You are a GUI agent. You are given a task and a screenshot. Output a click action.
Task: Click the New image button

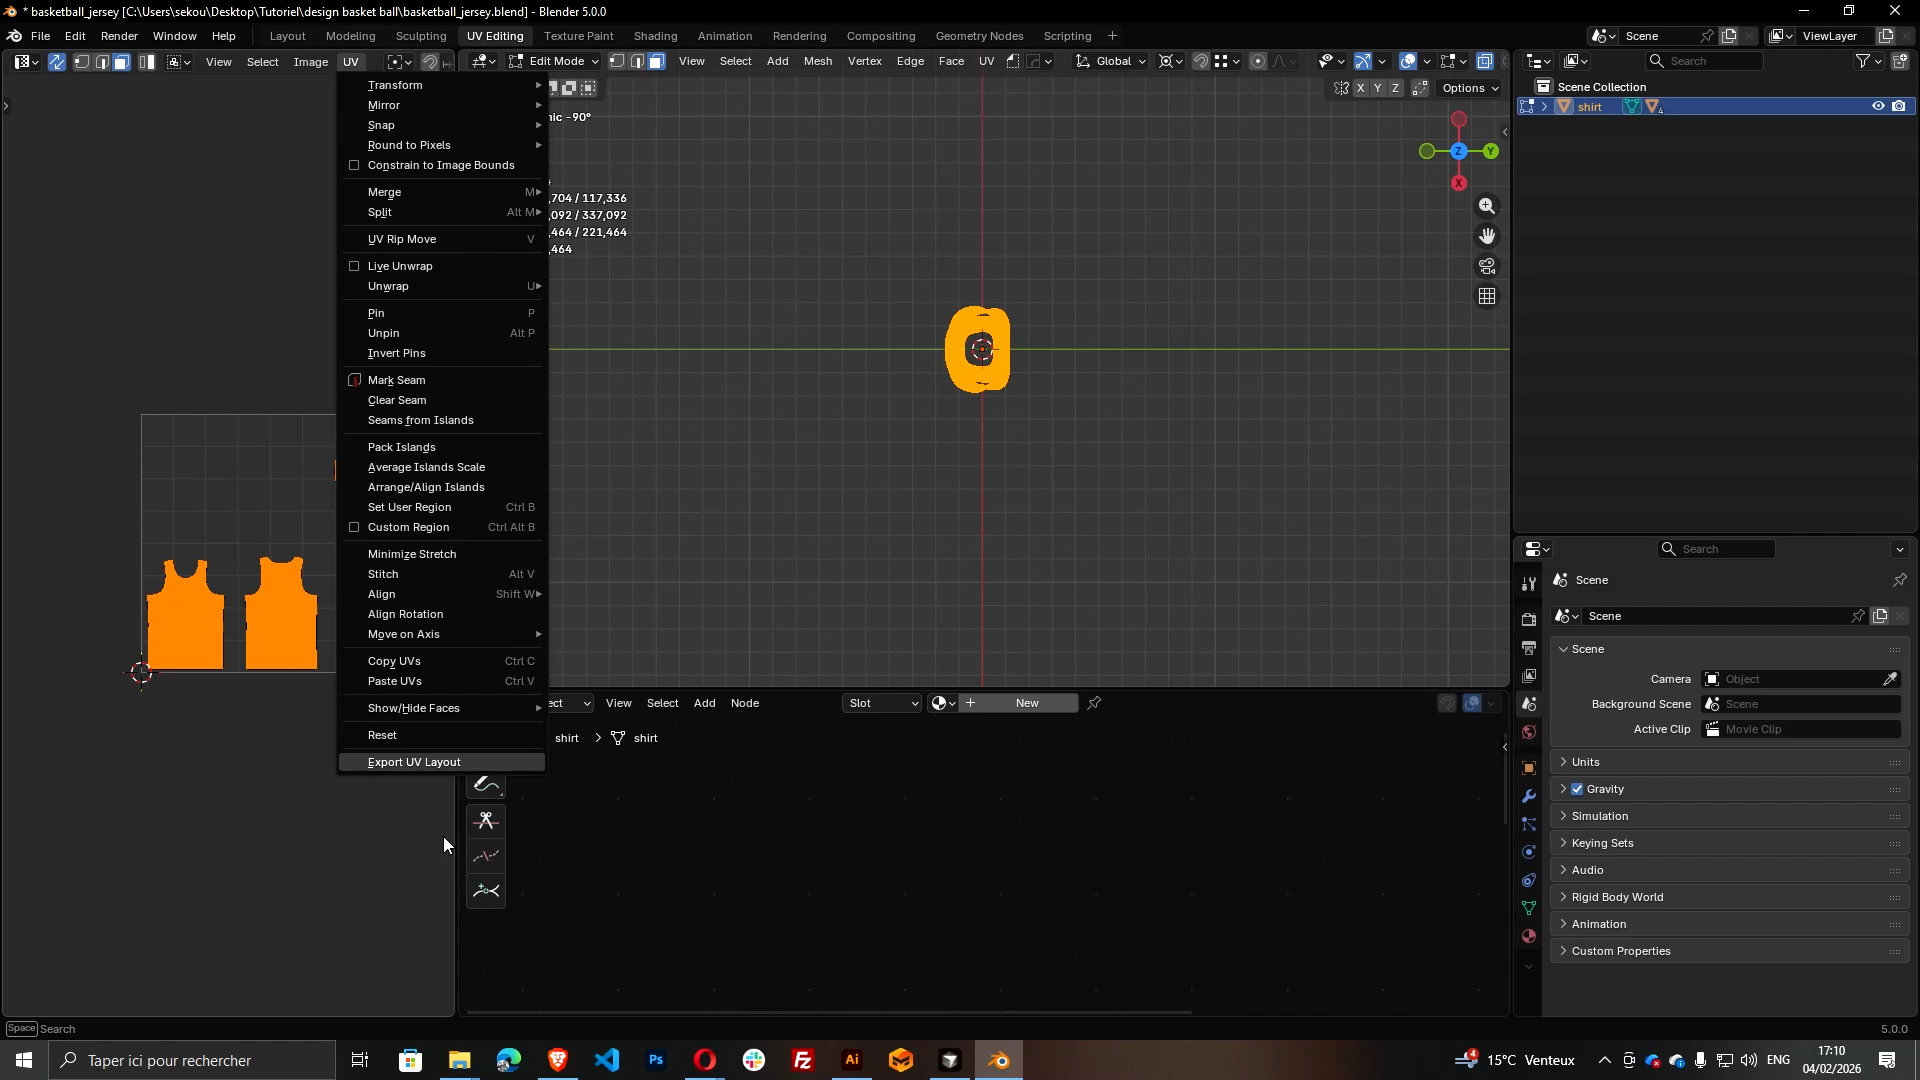pyautogui.click(x=1027, y=703)
